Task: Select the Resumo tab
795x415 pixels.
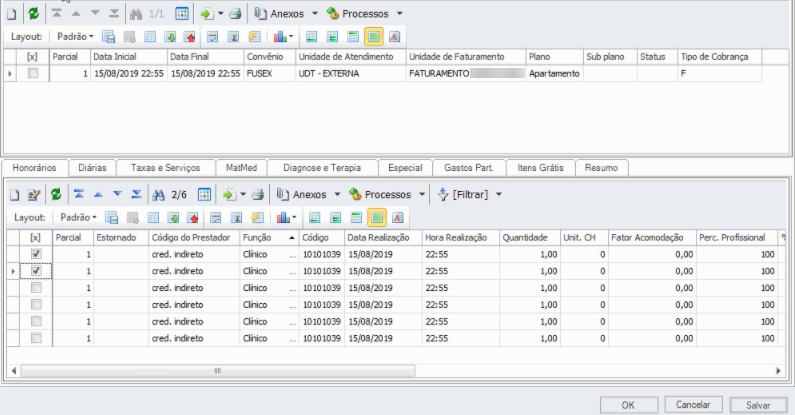Action: click(601, 168)
